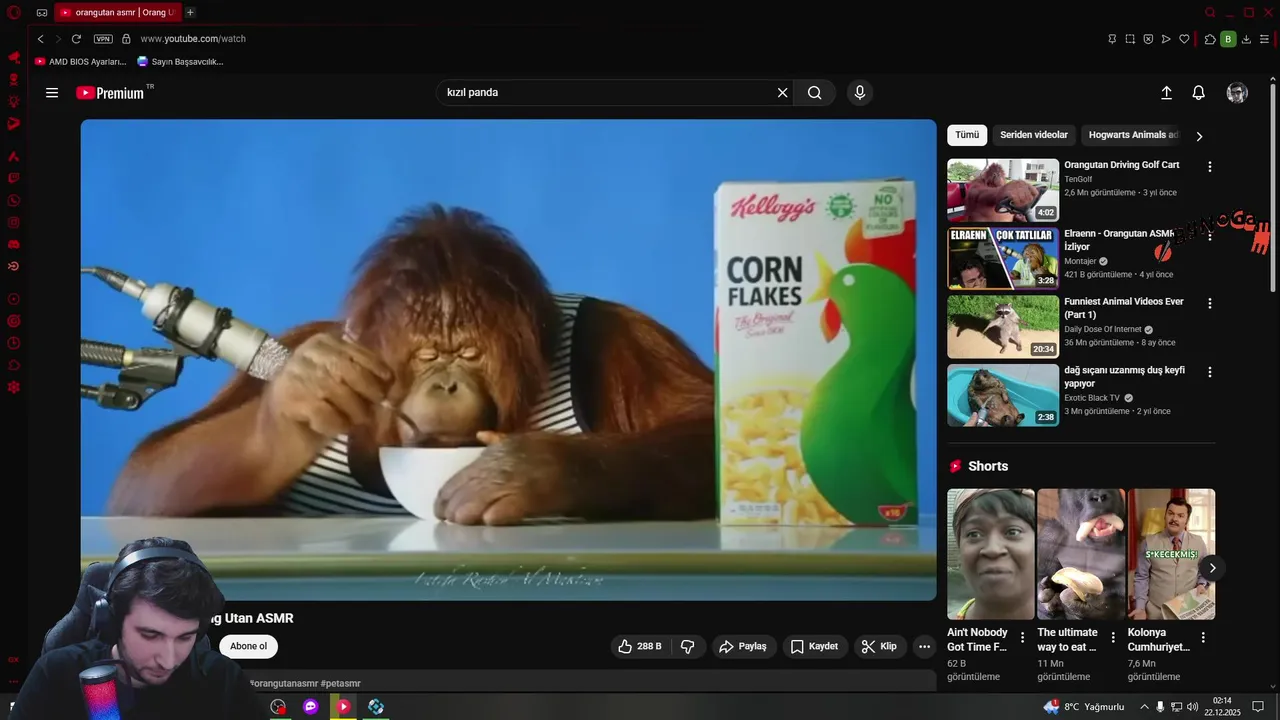Click the #petasmr hashtag
The image size is (1280, 720).
(x=341, y=684)
